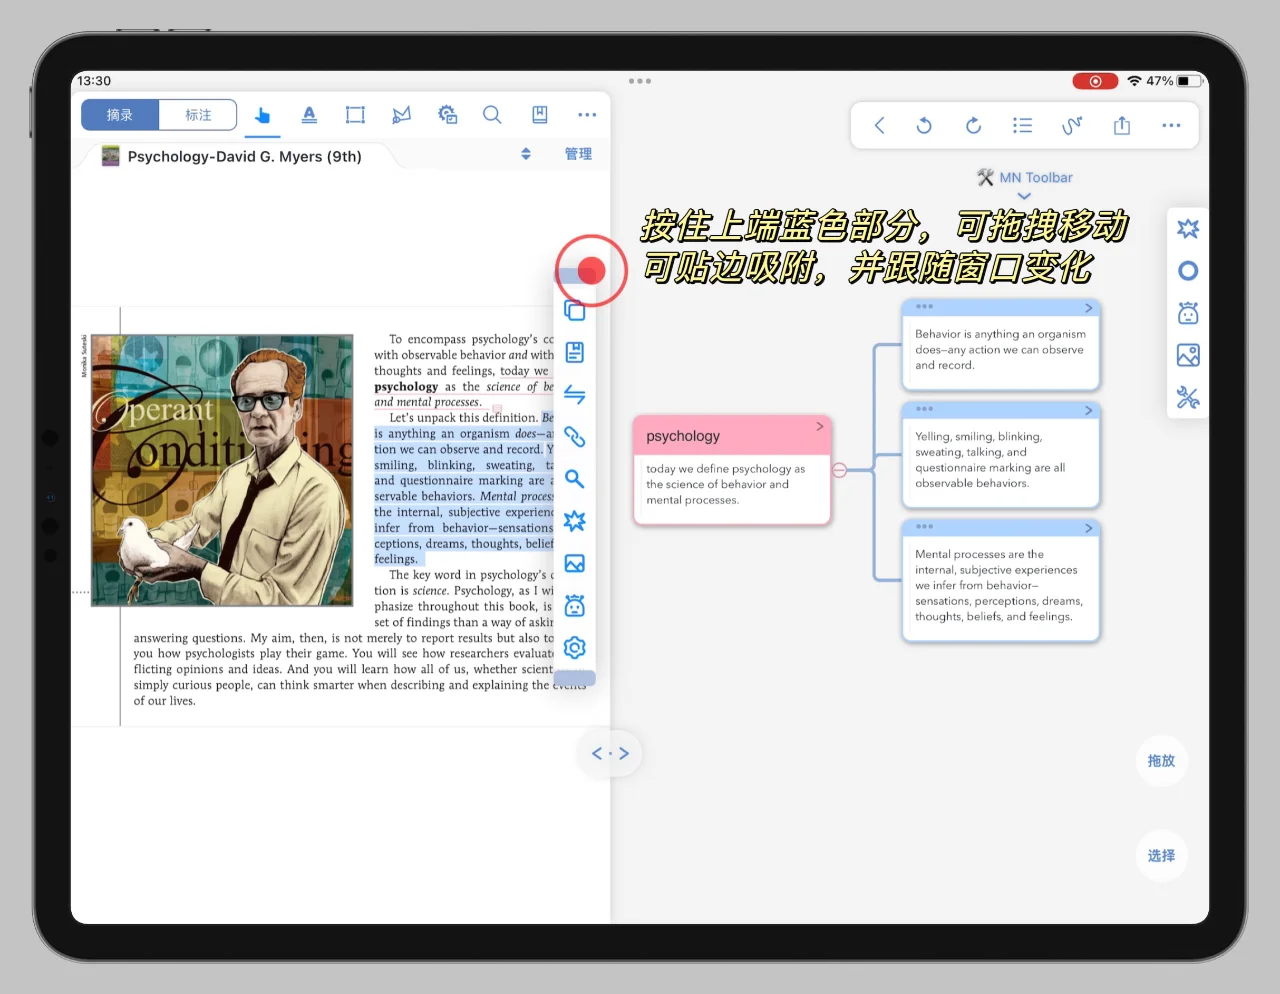
Task: Open the gear-card tool in document toolbar
Action: (447, 115)
